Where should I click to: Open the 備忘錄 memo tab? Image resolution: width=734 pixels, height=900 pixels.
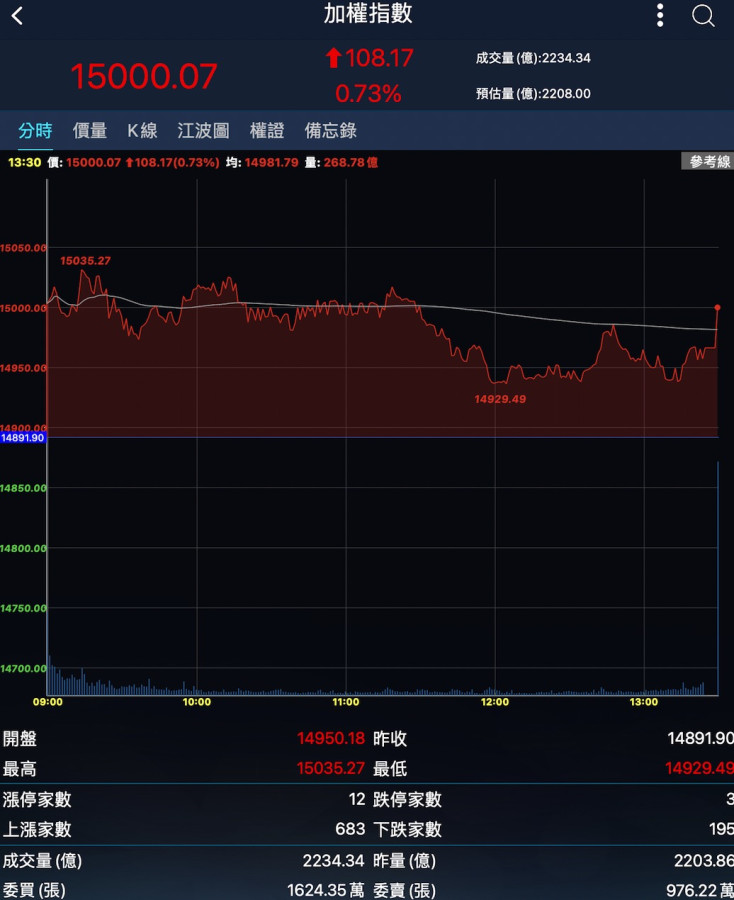[330, 130]
